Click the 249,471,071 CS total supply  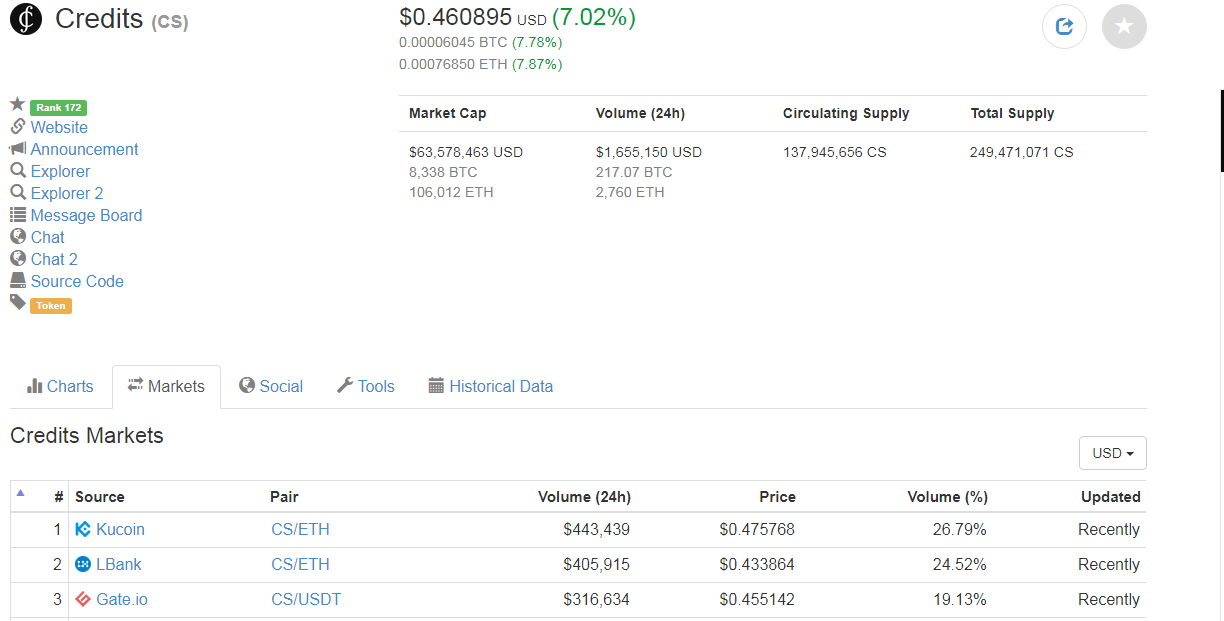point(1021,152)
